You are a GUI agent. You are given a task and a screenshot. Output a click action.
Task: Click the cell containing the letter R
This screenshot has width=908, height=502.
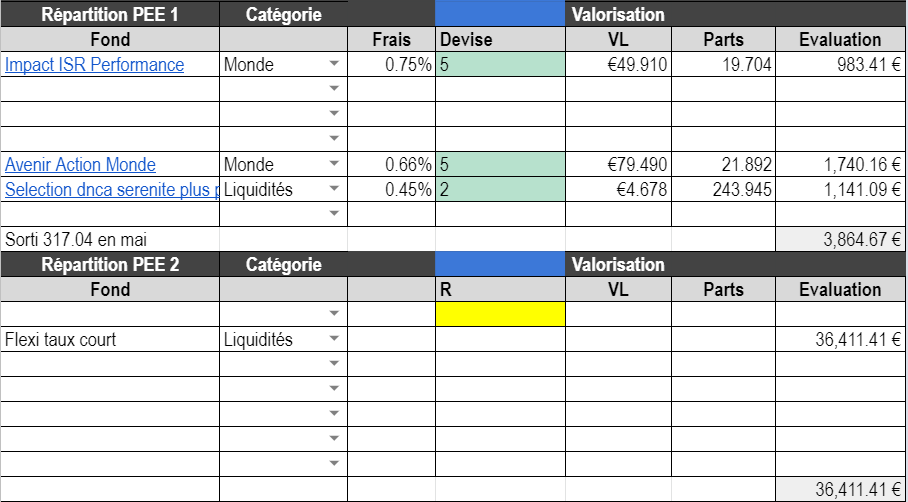coord(500,290)
